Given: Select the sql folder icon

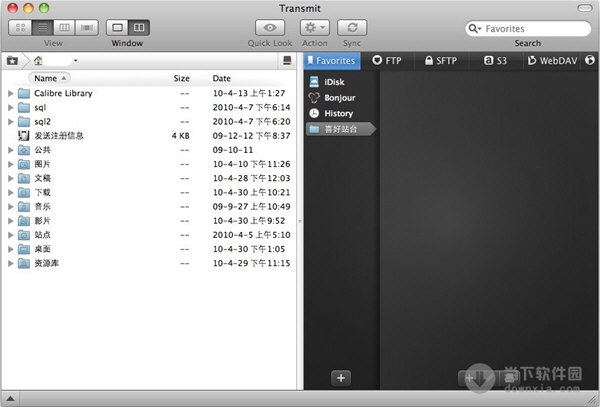Looking at the screenshot, I should coord(24,107).
